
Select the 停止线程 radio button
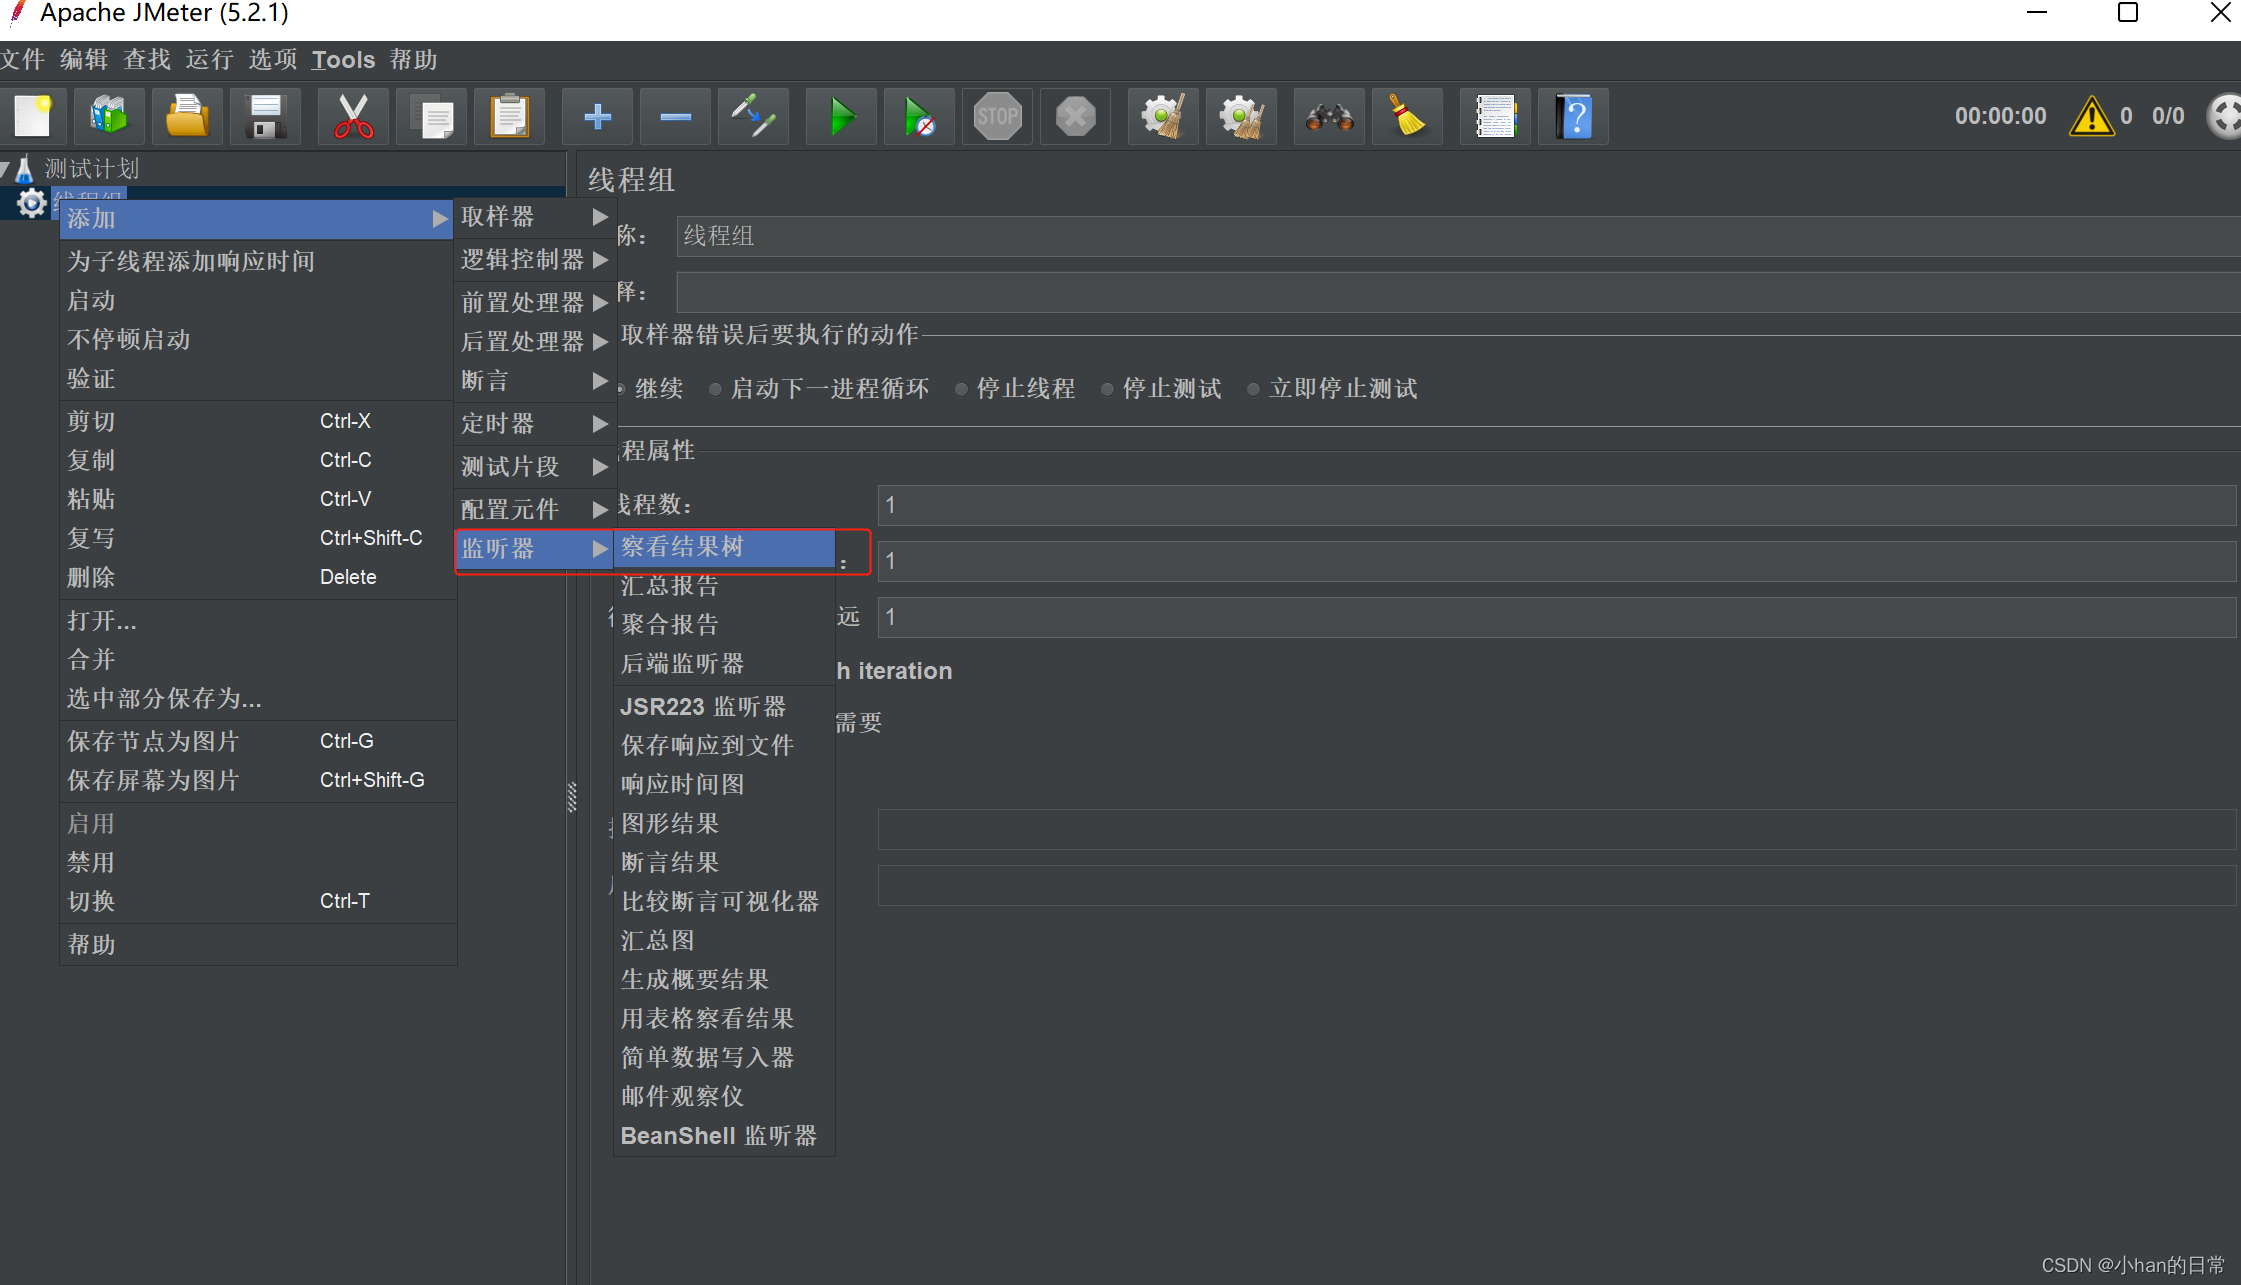961,389
